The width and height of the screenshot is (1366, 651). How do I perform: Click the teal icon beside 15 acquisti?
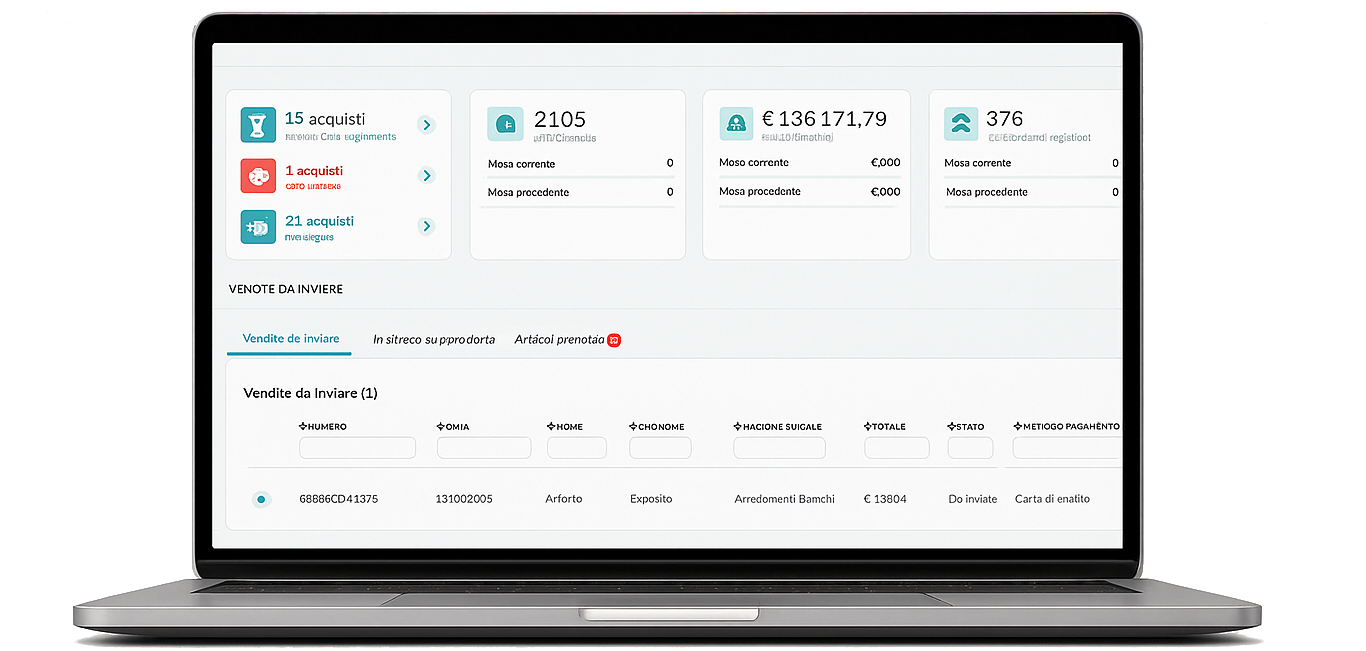258,125
